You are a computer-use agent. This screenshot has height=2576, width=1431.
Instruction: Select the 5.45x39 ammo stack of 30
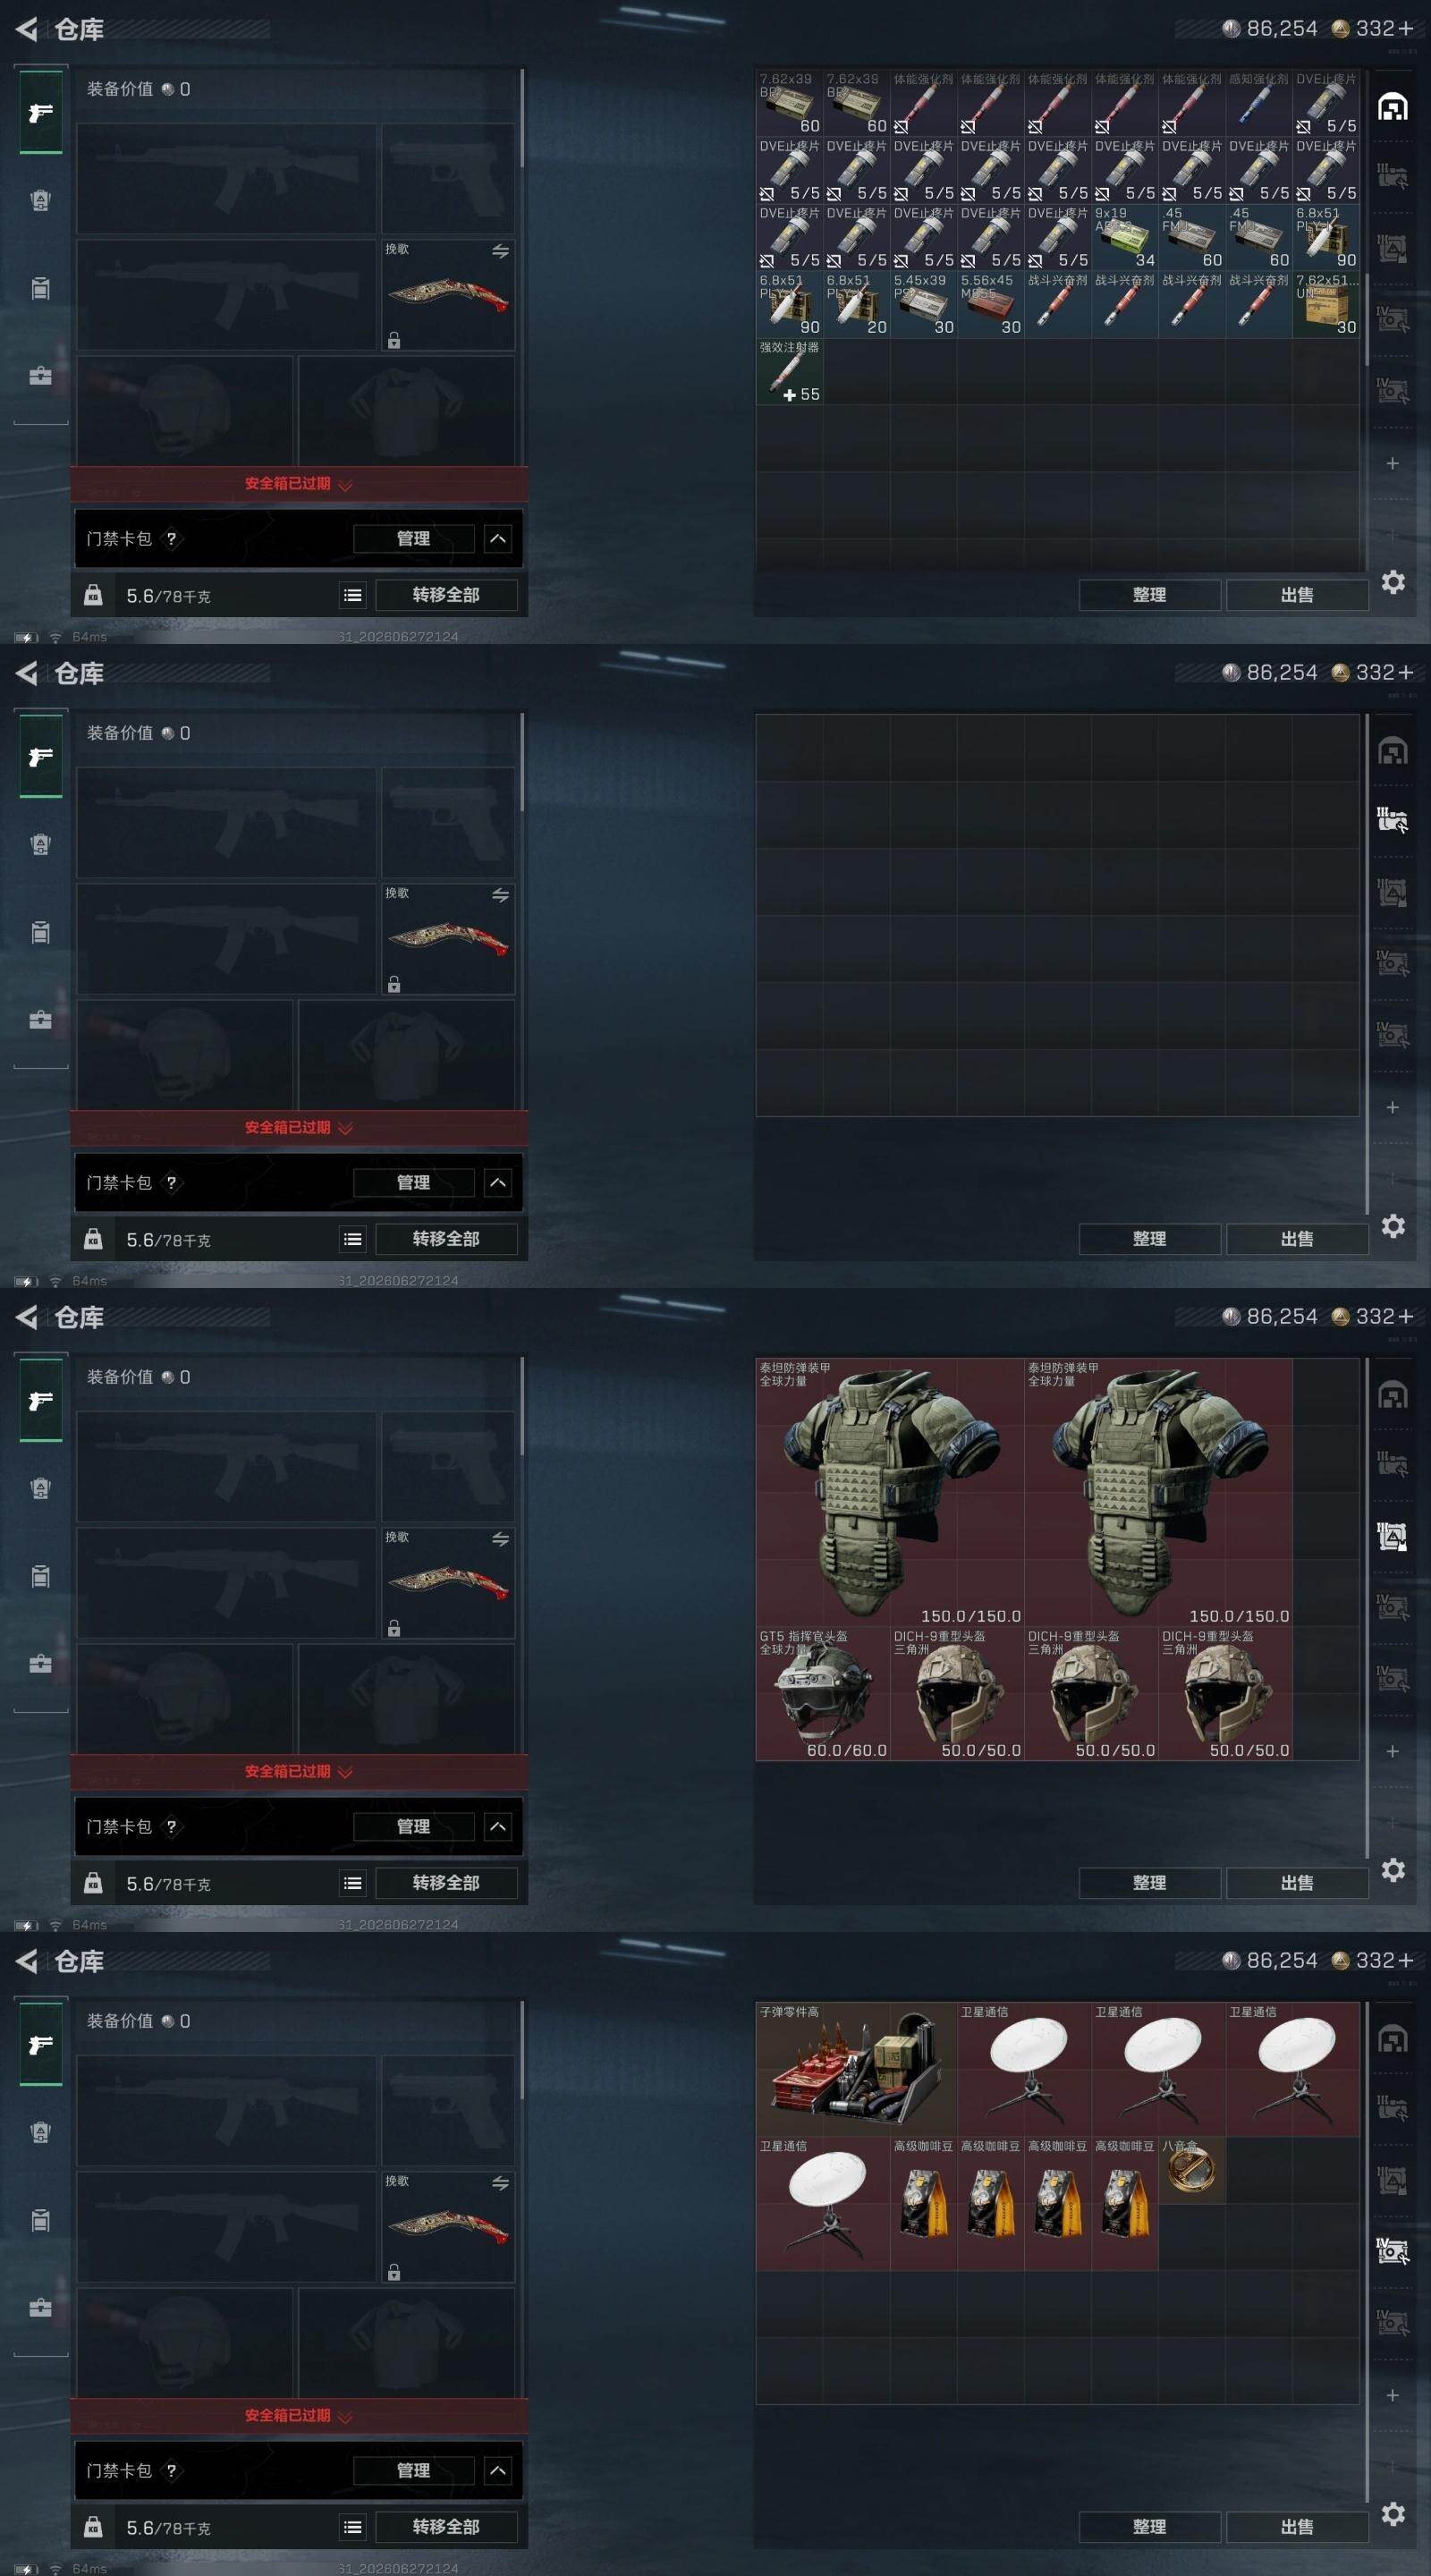click(923, 304)
